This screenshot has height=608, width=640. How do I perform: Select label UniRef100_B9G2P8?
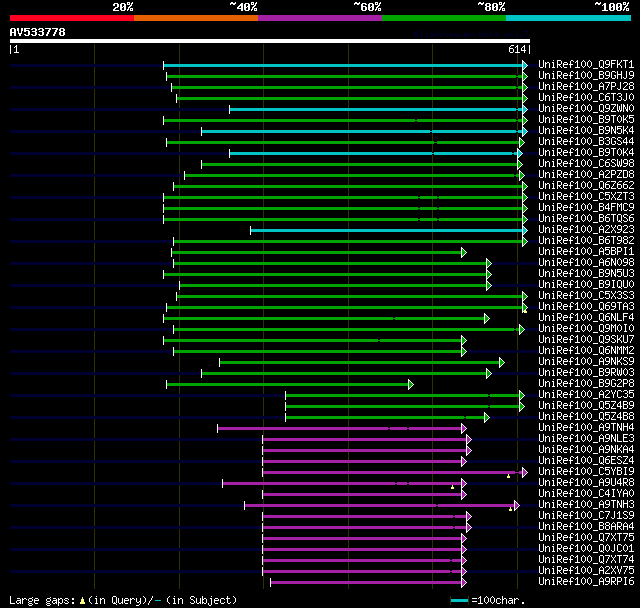click(586, 384)
